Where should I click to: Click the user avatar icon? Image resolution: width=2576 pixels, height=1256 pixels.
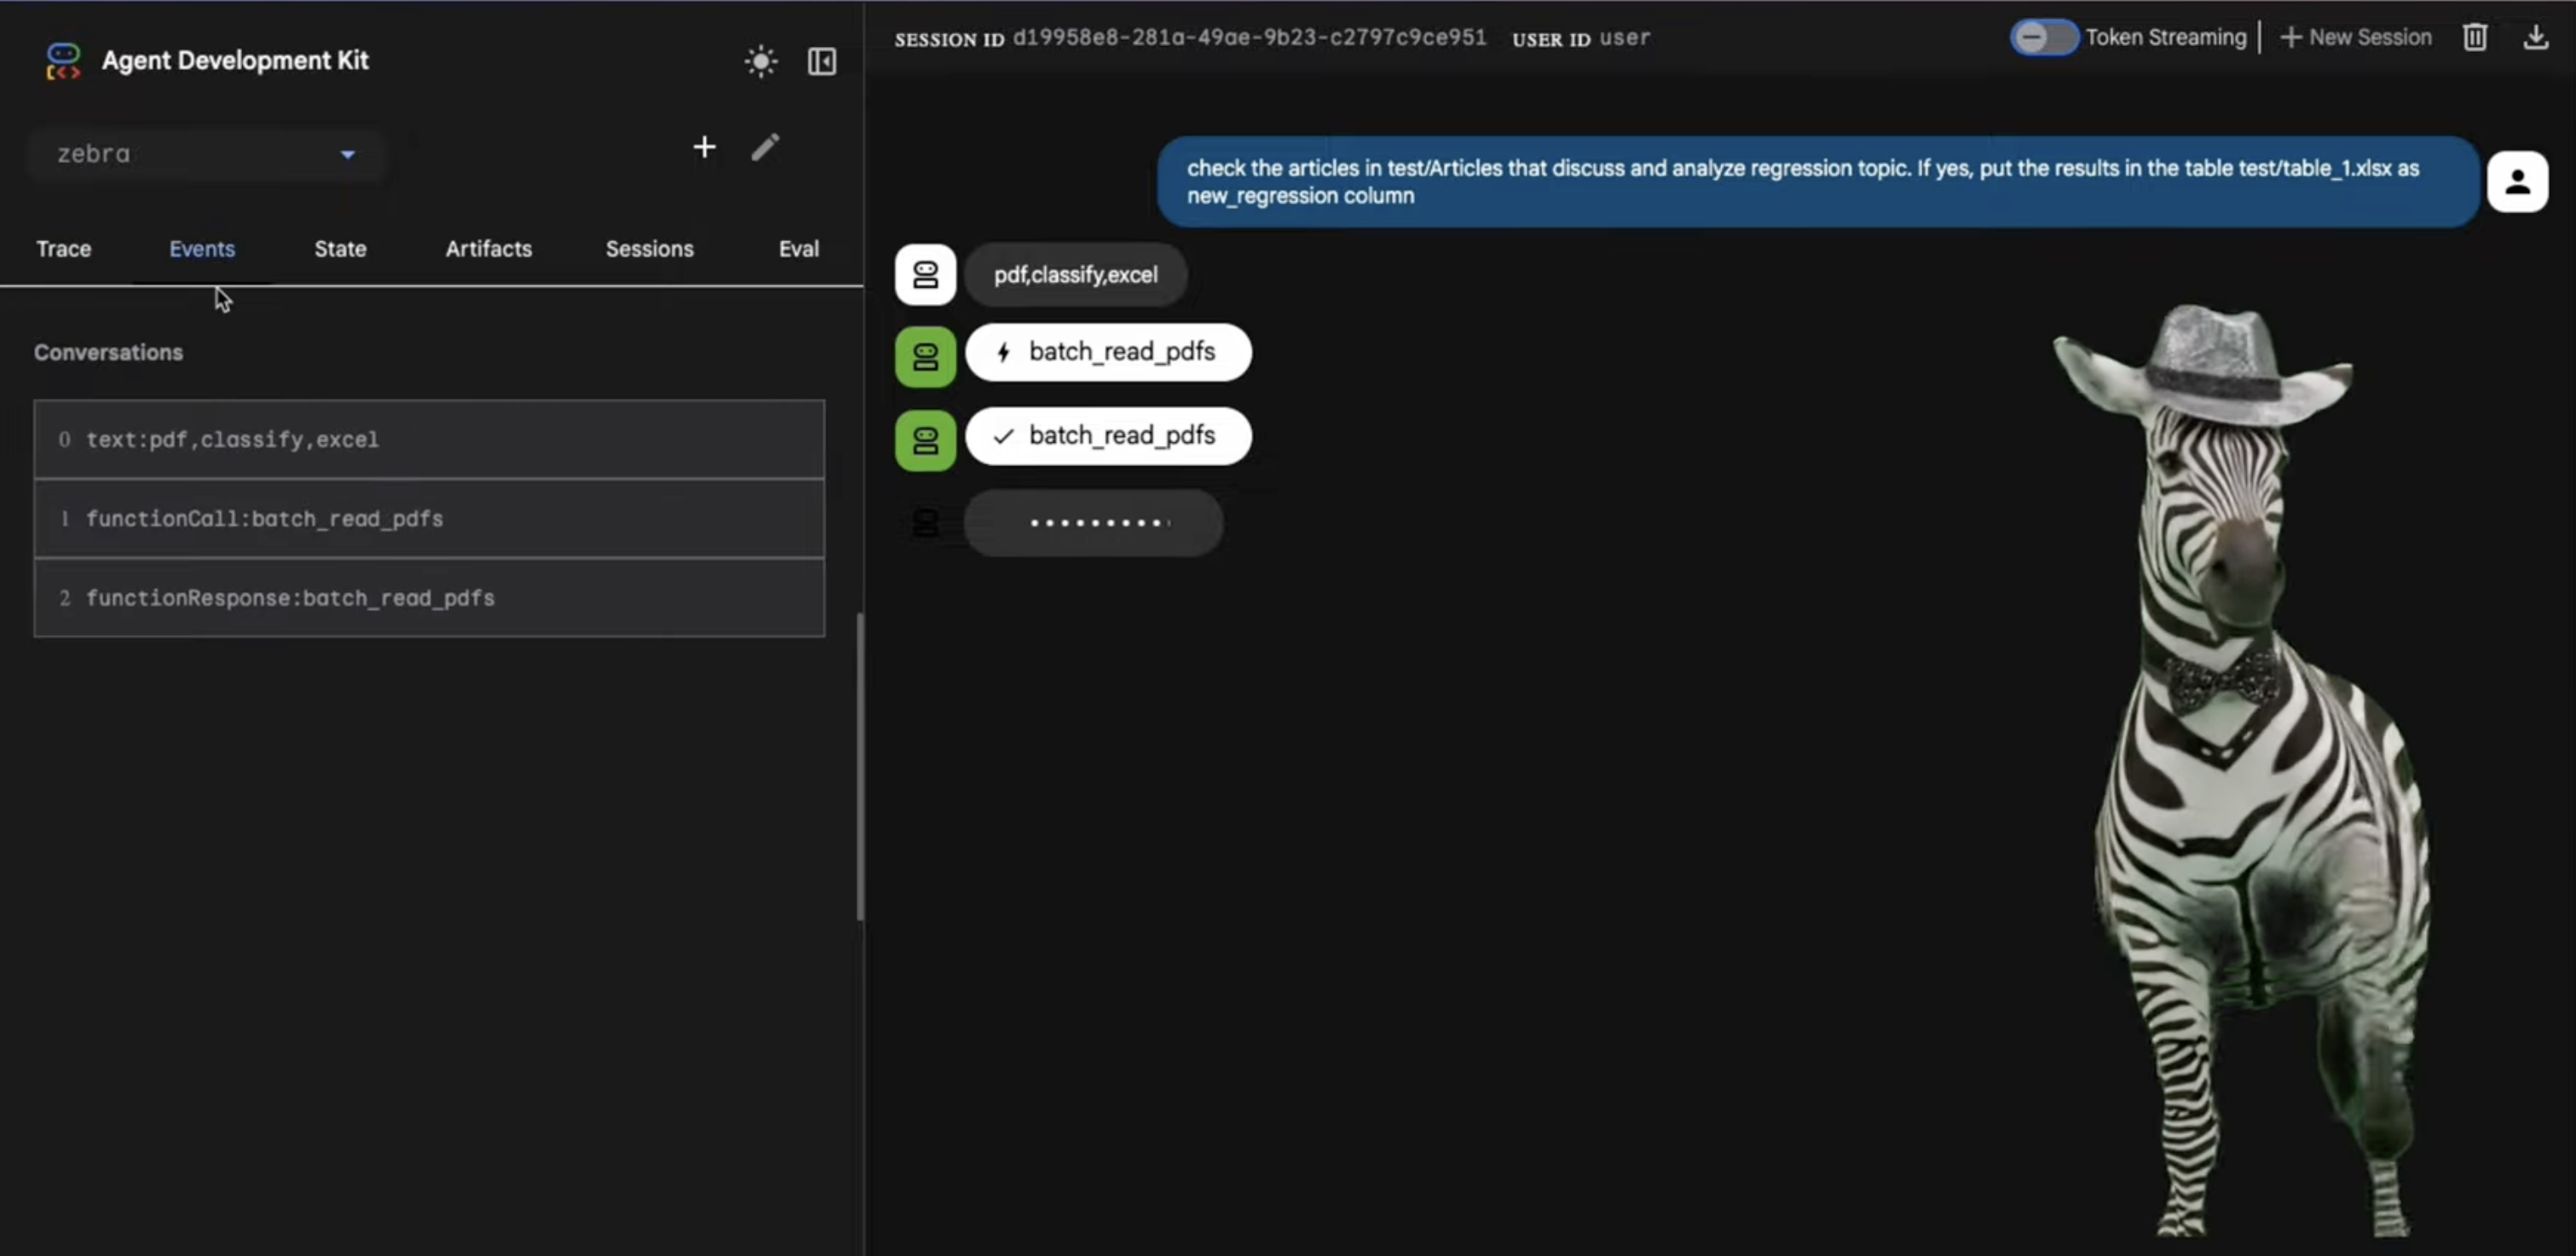click(2516, 182)
